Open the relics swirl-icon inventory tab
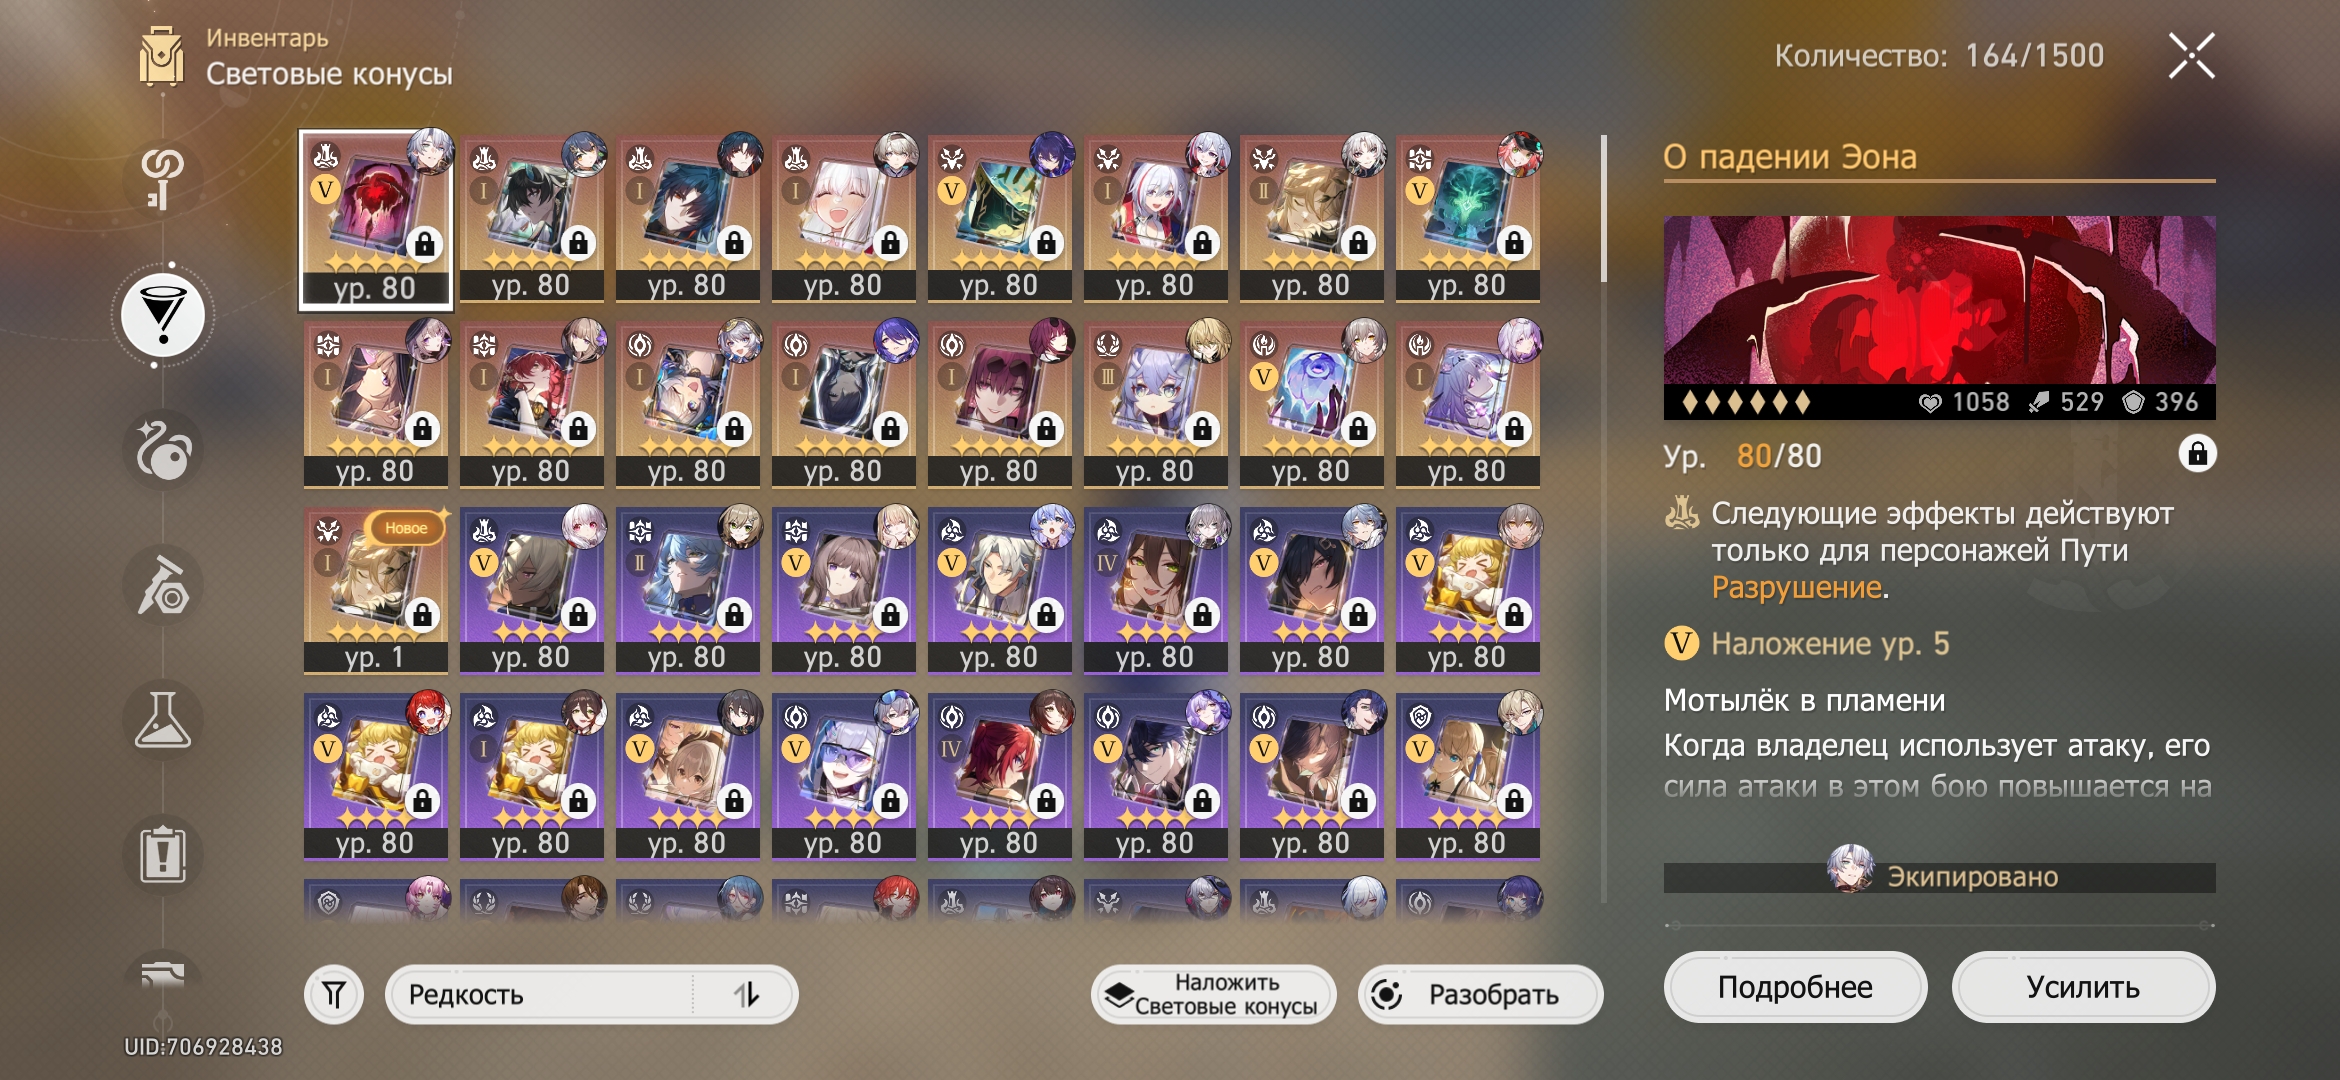 tap(163, 450)
